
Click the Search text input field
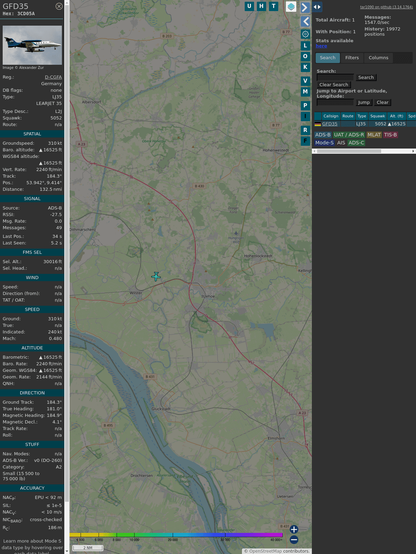[x=335, y=77]
